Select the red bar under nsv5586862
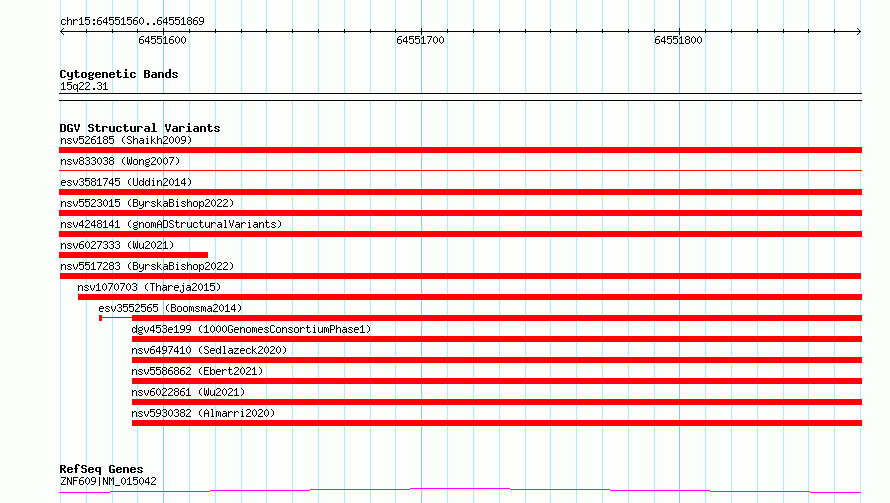The width and height of the screenshot is (890, 503). pyautogui.click(x=497, y=381)
